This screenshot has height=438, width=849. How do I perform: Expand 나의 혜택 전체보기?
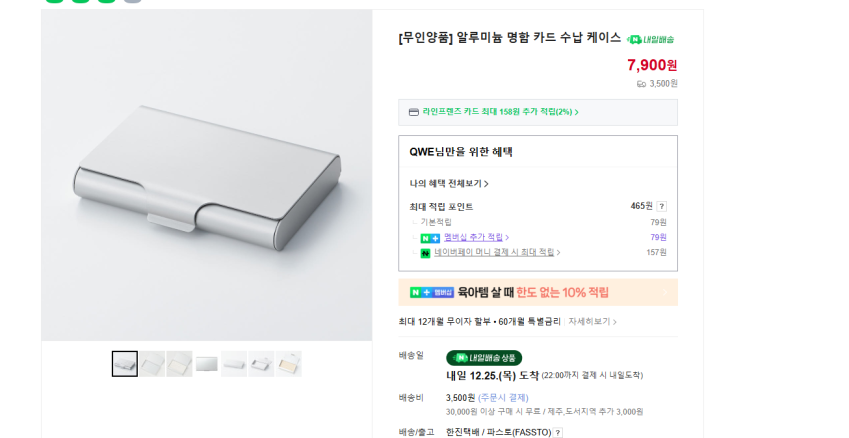pyautogui.click(x=449, y=184)
